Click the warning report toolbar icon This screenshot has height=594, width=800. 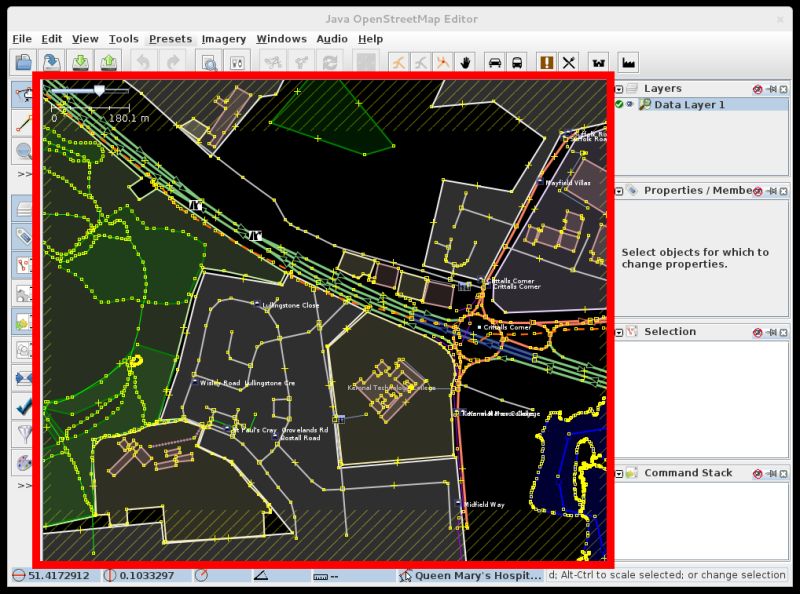point(545,62)
